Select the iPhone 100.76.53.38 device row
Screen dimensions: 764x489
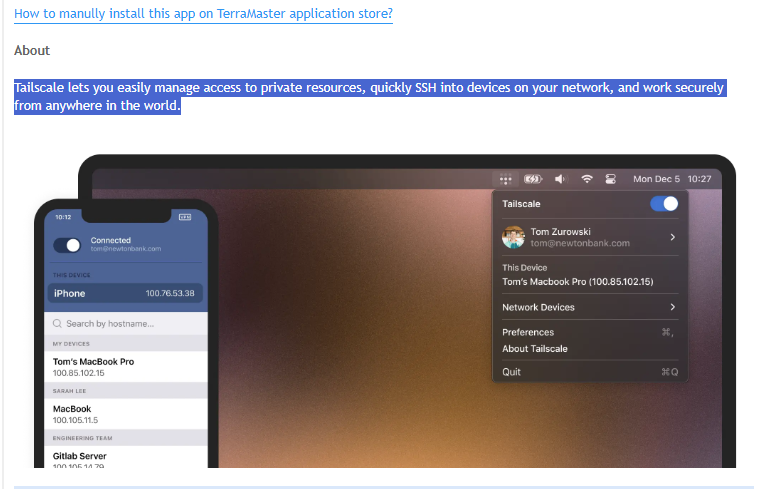pos(125,293)
